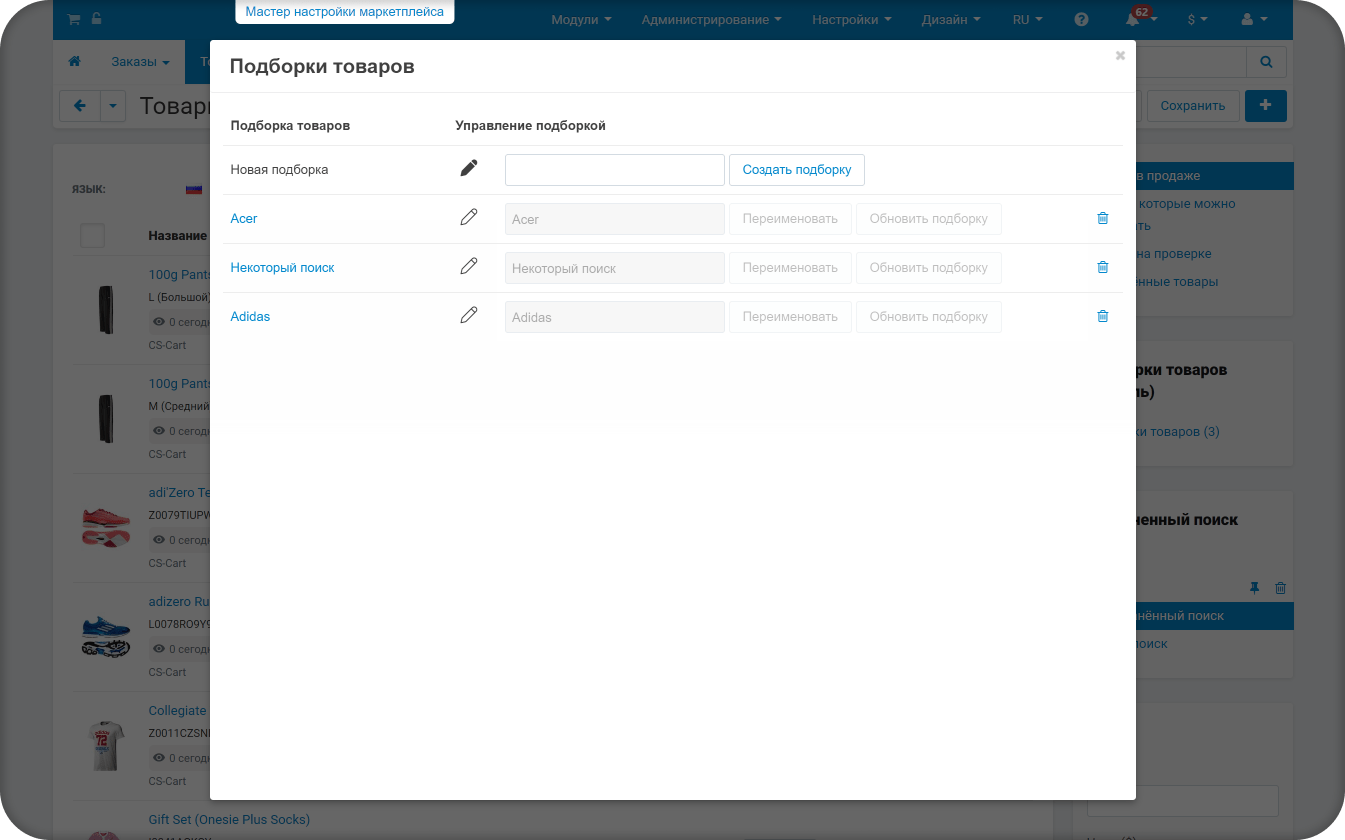
Task: Click the new collection name input field
Action: [x=615, y=170]
